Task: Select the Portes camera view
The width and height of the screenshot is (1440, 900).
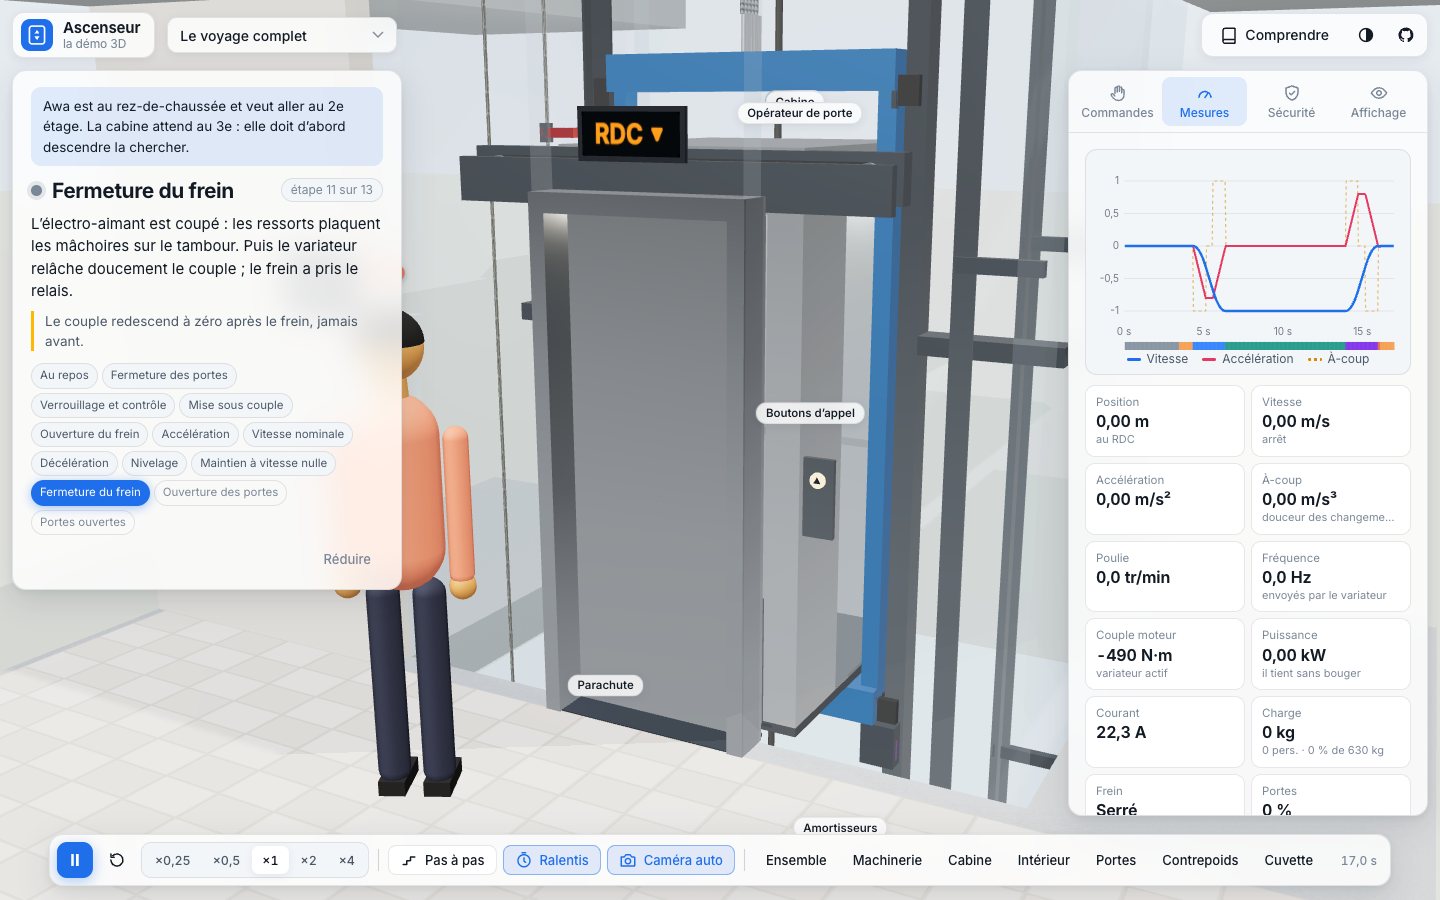Action: pos(1116,860)
